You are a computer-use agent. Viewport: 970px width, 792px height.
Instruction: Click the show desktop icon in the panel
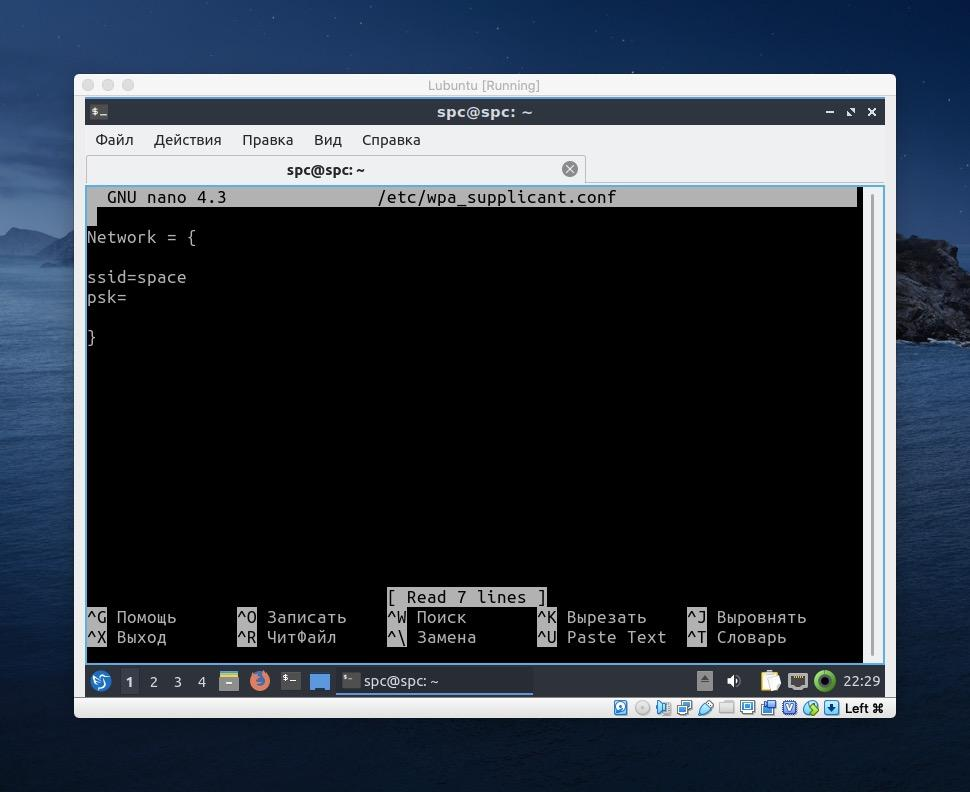[320, 682]
